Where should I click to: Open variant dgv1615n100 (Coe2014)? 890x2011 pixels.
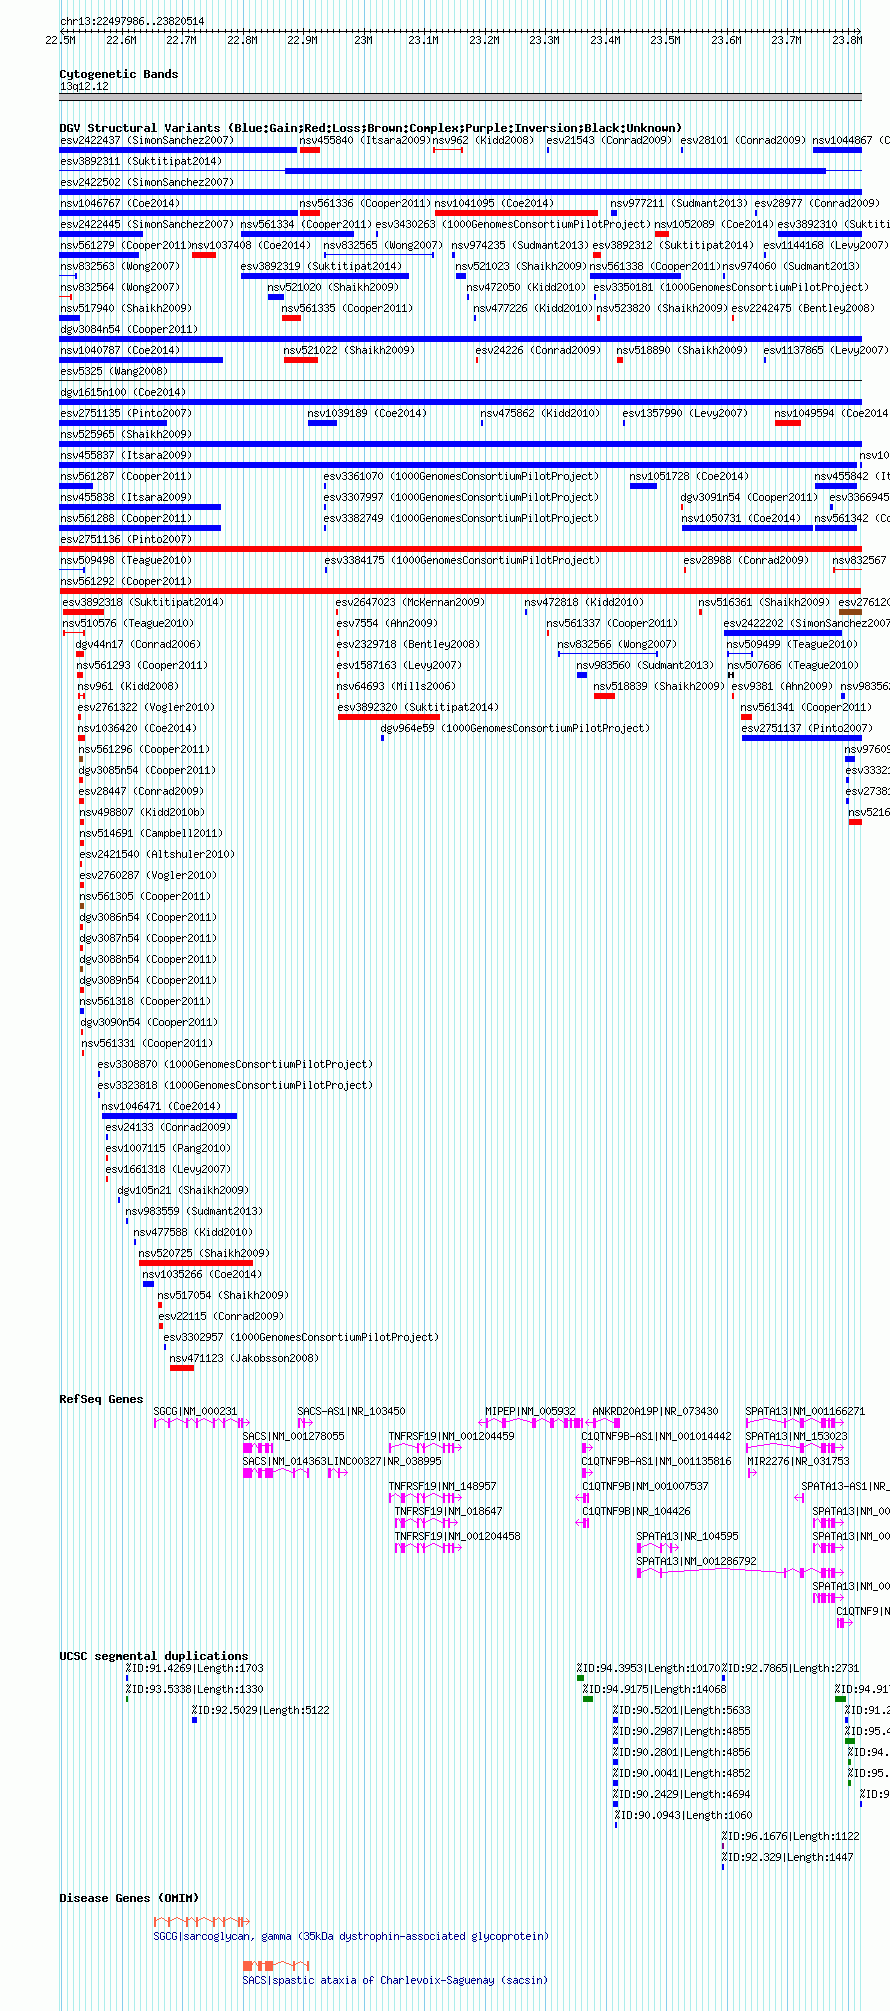pyautogui.click(x=122, y=392)
